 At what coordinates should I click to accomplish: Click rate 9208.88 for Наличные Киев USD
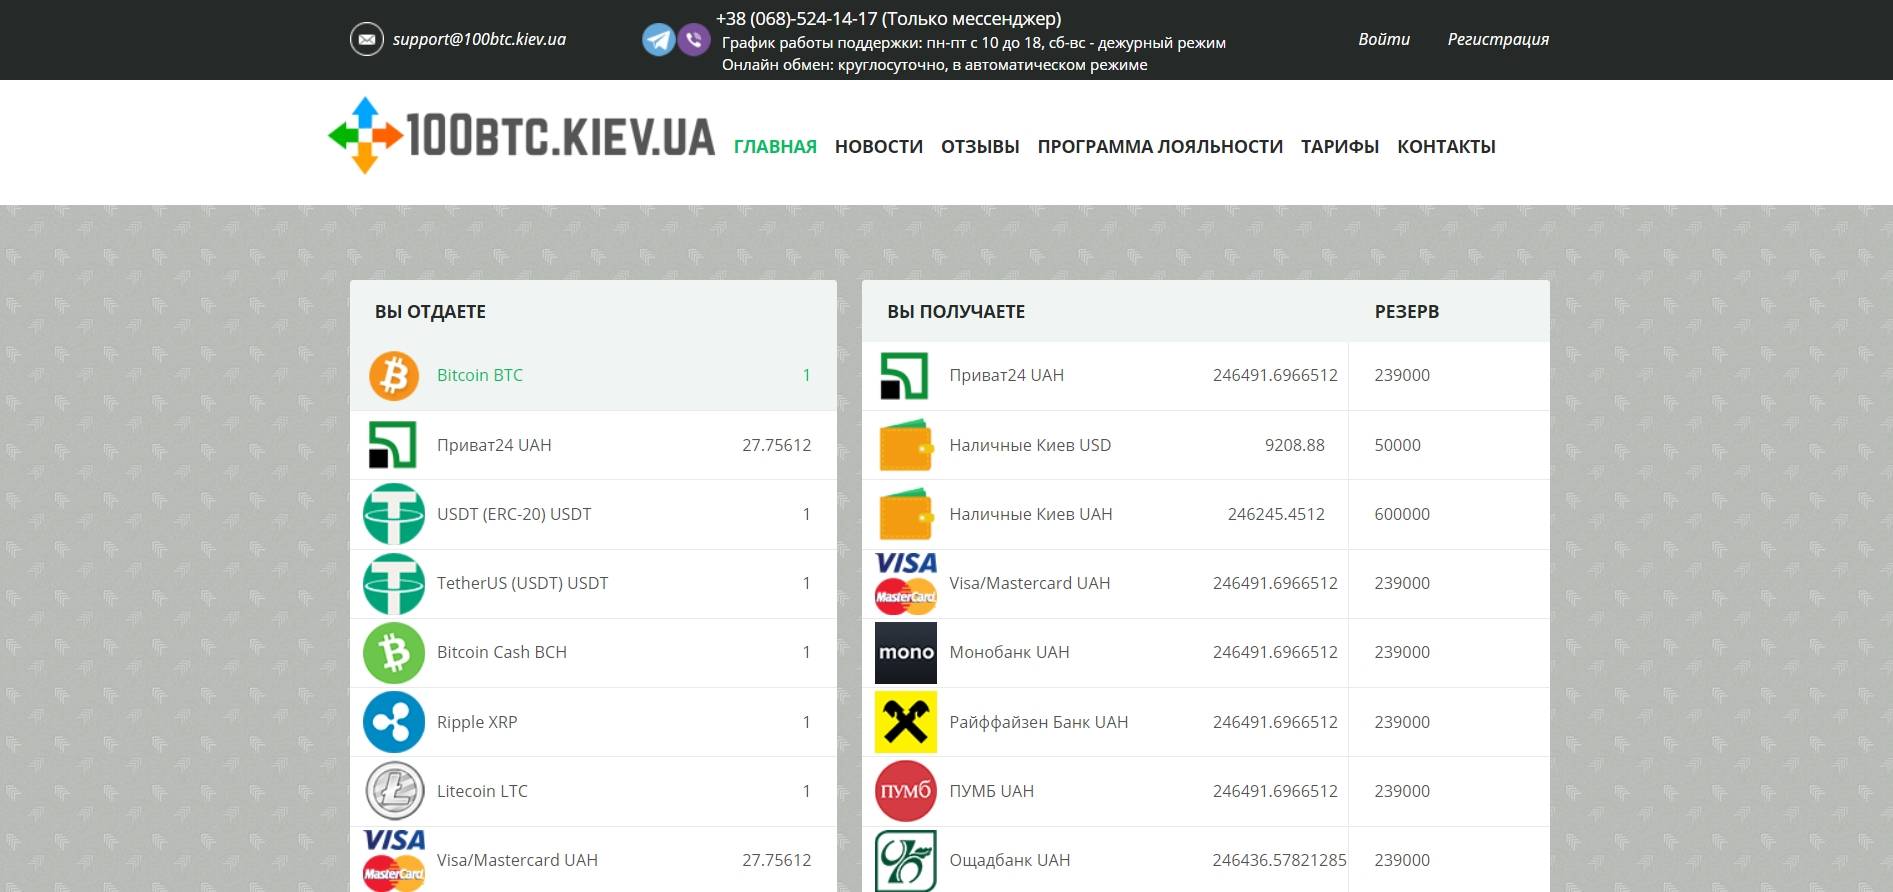(1294, 445)
